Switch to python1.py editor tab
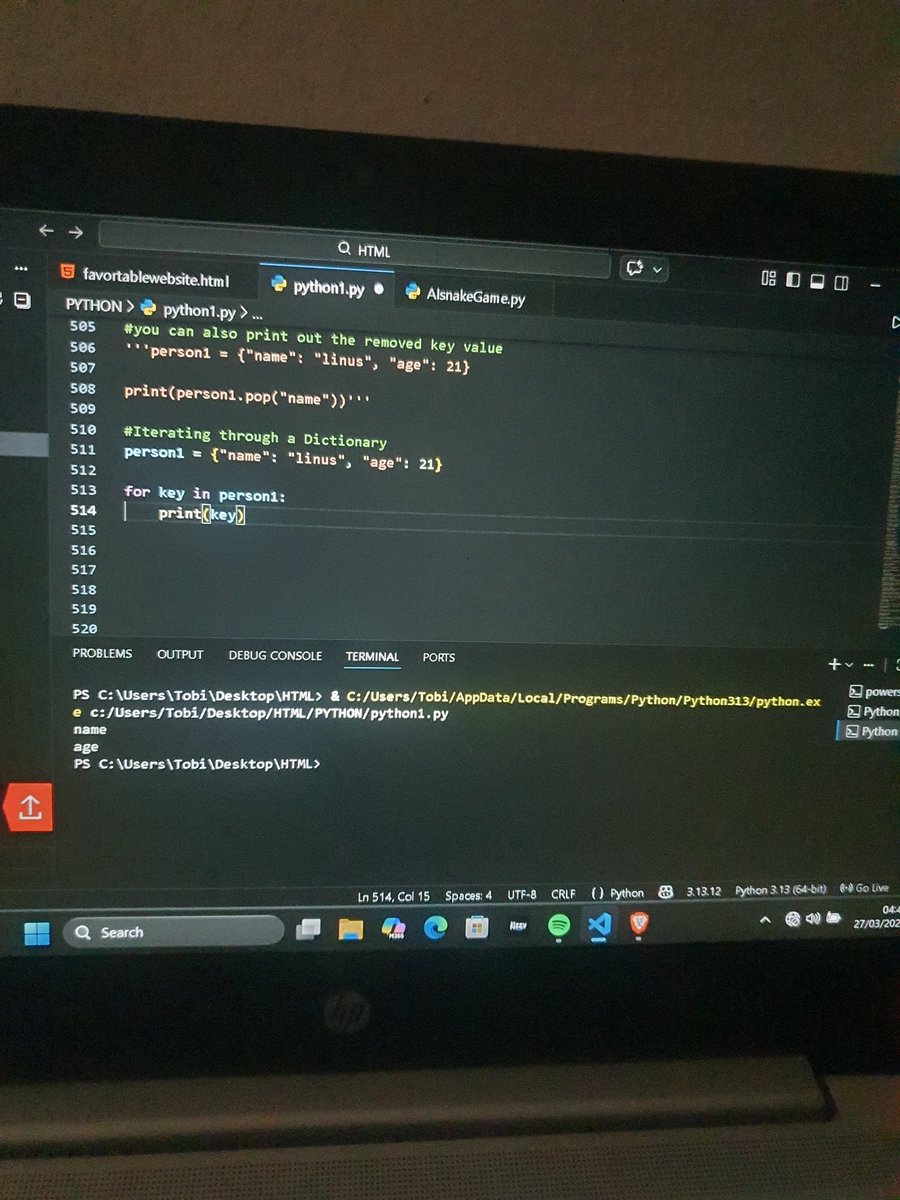Image resolution: width=900 pixels, height=1200 pixels. [x=329, y=288]
